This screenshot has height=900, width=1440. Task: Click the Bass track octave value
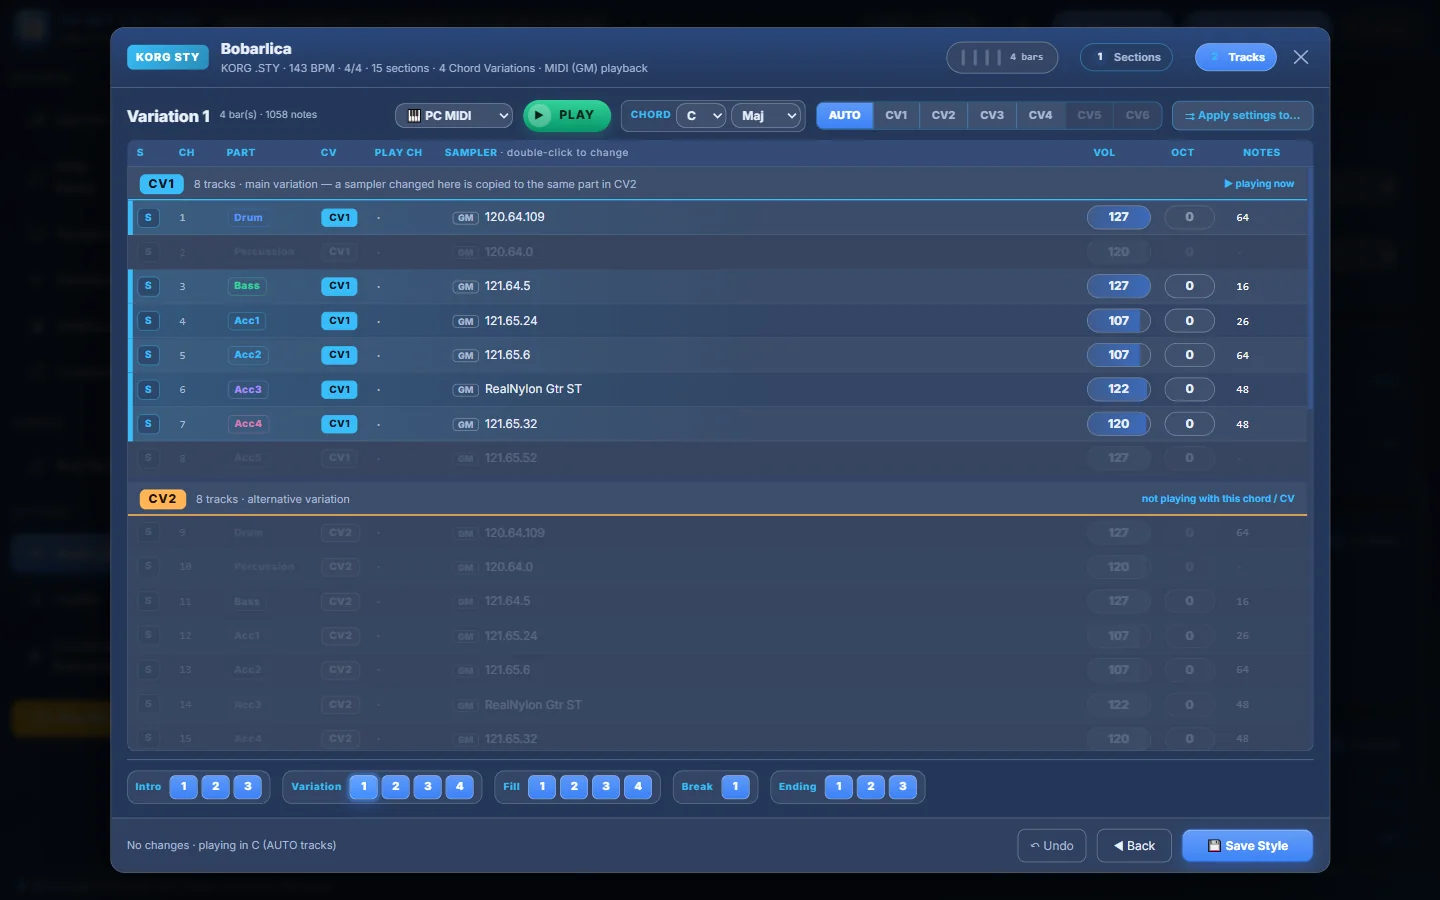(x=1189, y=286)
